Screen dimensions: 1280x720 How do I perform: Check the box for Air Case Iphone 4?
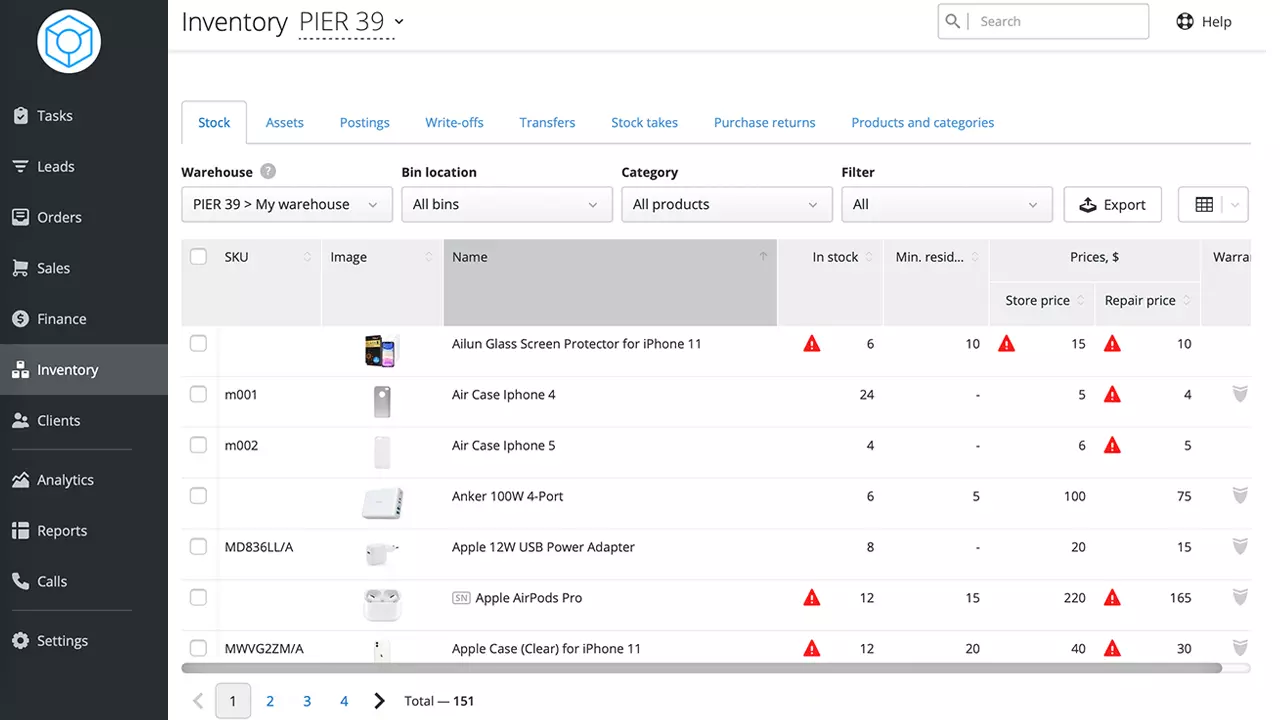pos(198,395)
